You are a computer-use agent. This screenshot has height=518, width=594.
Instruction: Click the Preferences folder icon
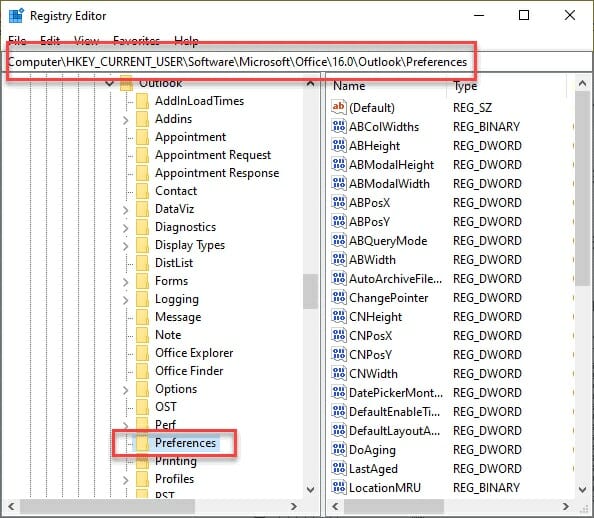click(142, 443)
